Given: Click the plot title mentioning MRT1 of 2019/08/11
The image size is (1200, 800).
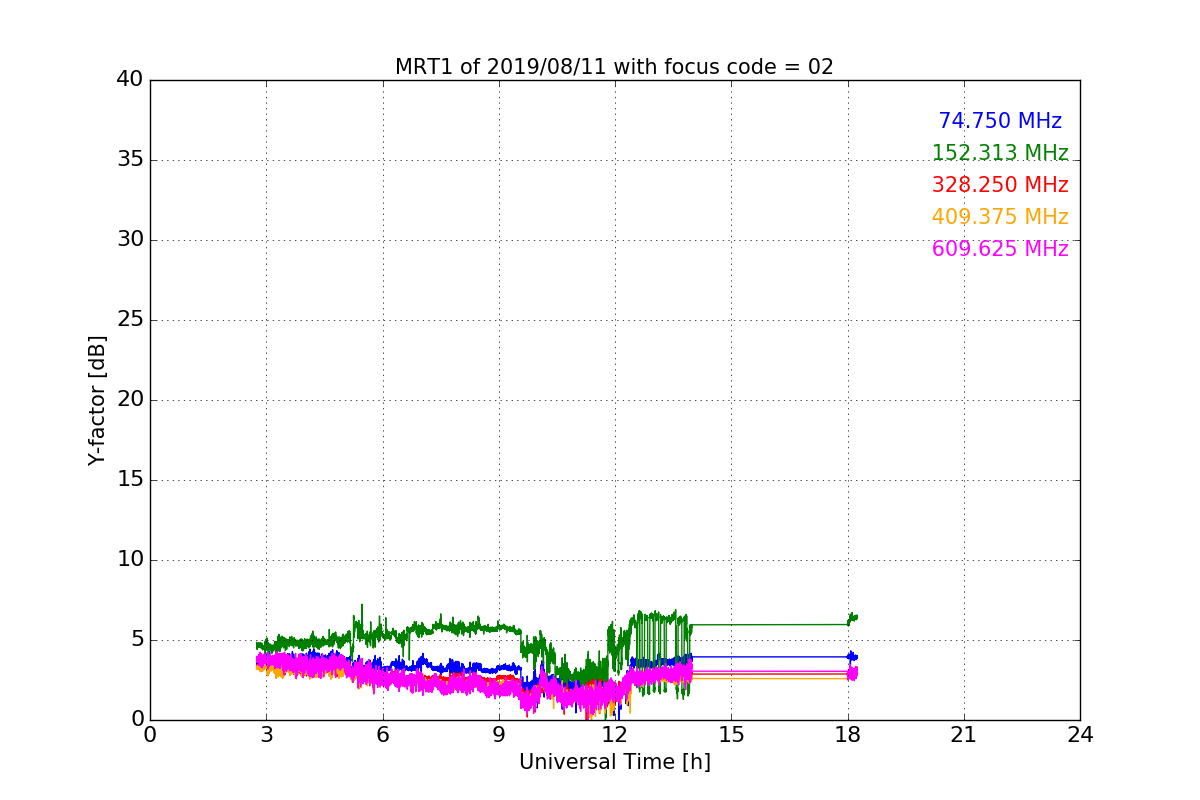Looking at the screenshot, I should click(614, 67).
